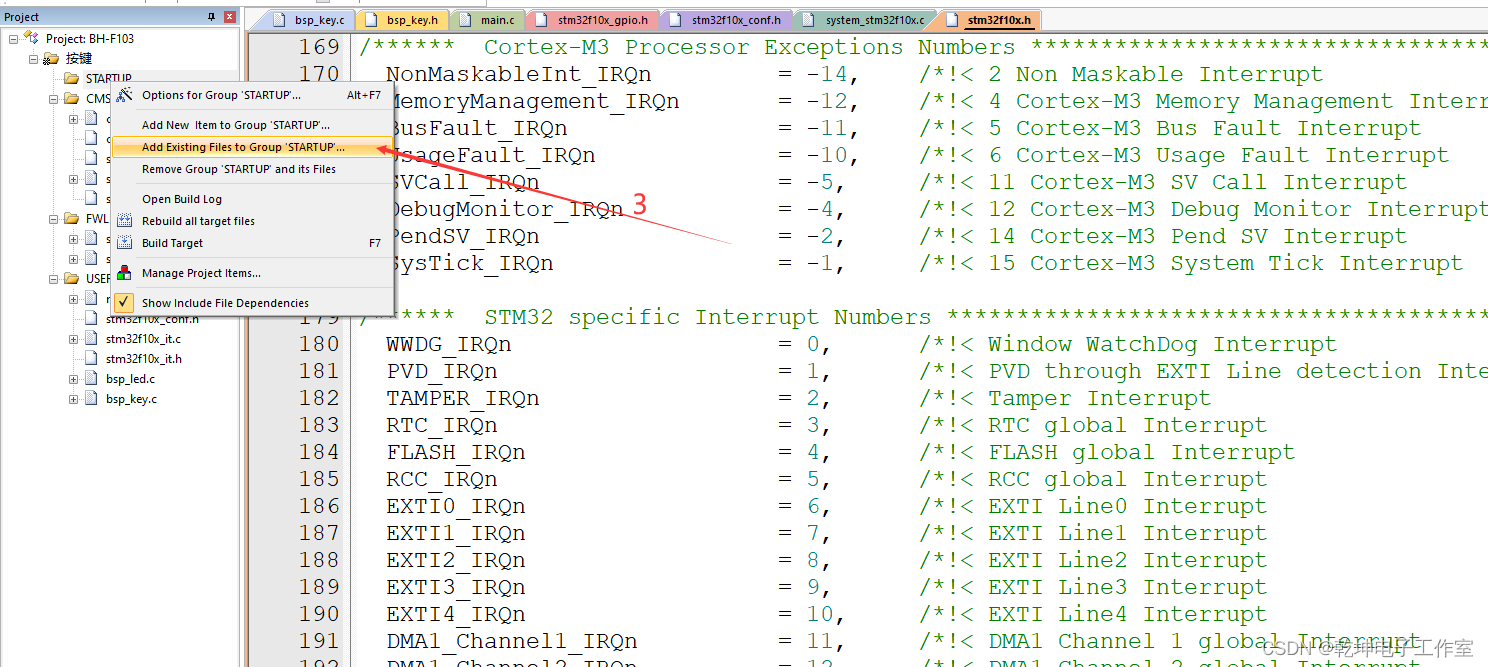Click the FWLIB folder icon in tree

(71, 219)
